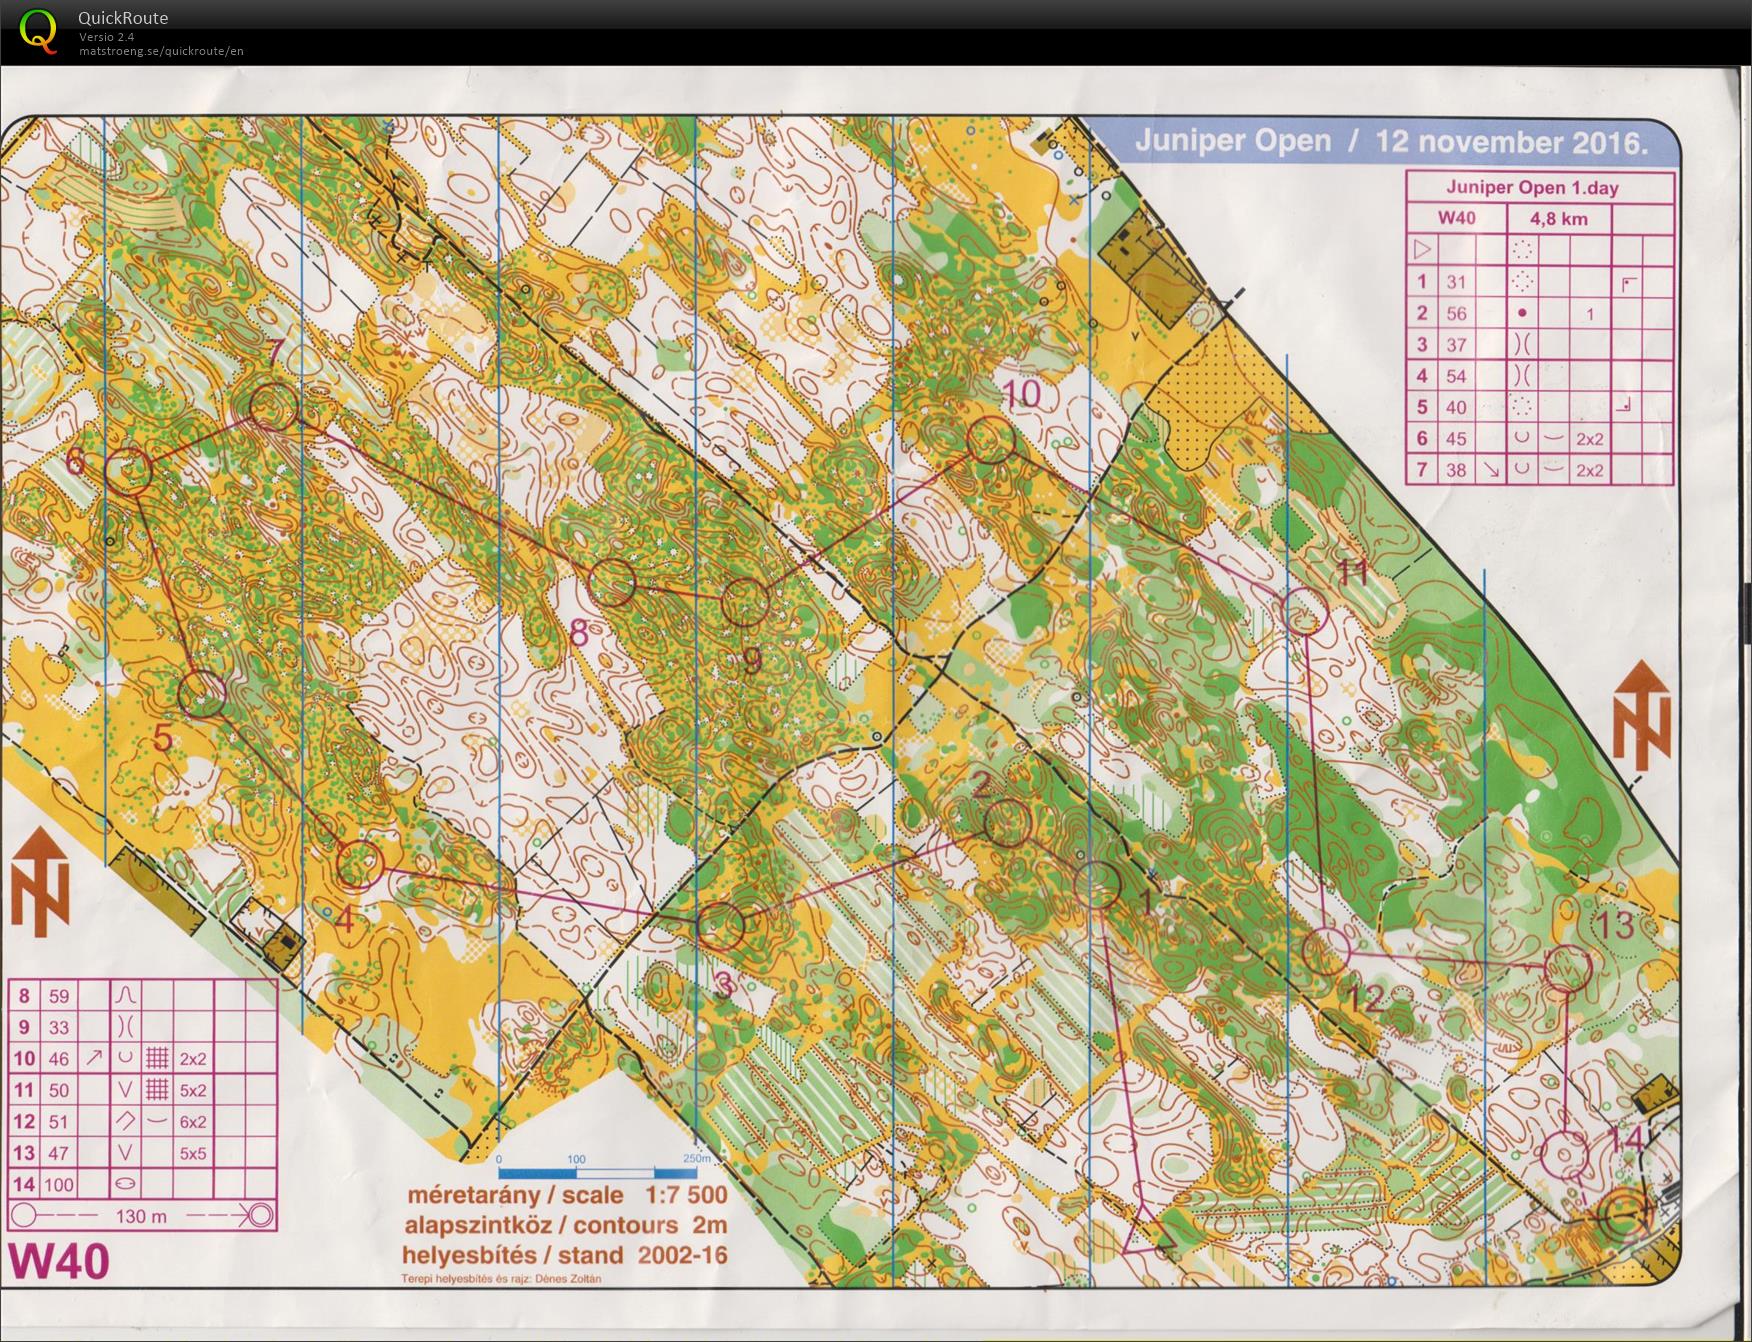
Task: Click the start triangle symbol in the control table
Action: pos(1422,249)
